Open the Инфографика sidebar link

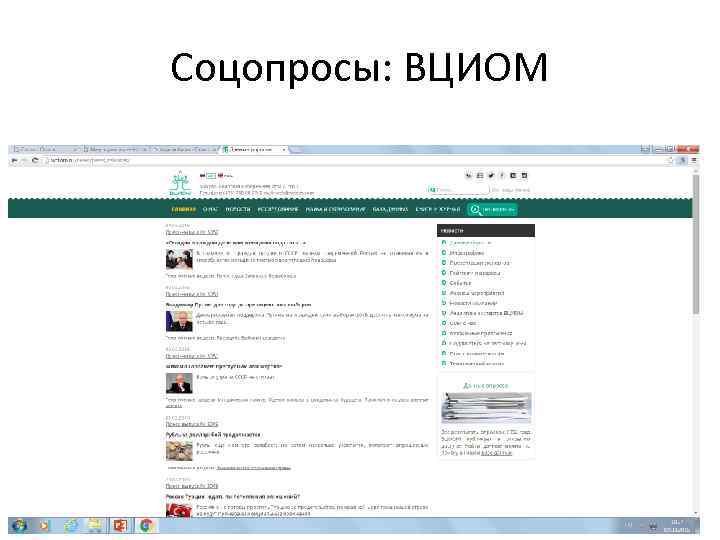(x=467, y=253)
